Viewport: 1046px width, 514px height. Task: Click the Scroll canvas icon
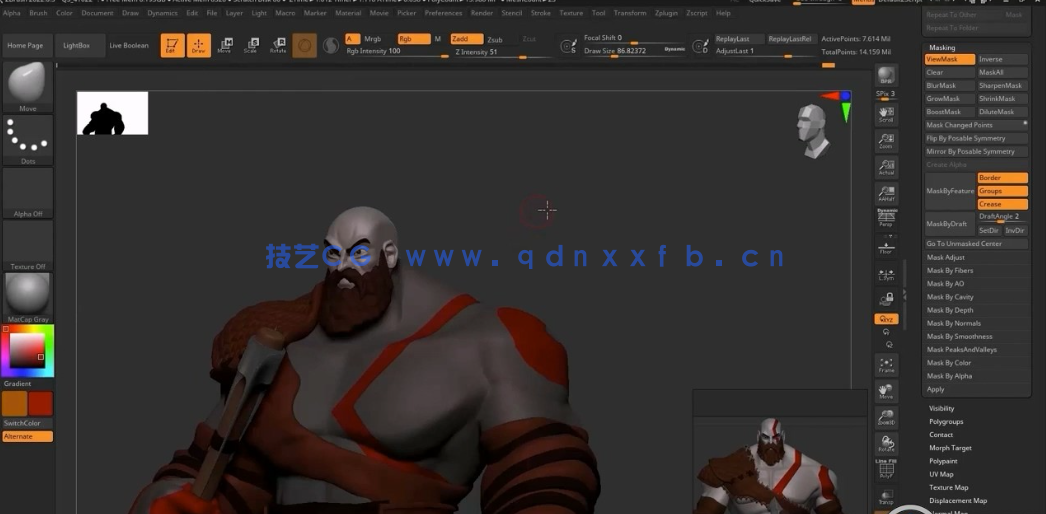(x=886, y=113)
